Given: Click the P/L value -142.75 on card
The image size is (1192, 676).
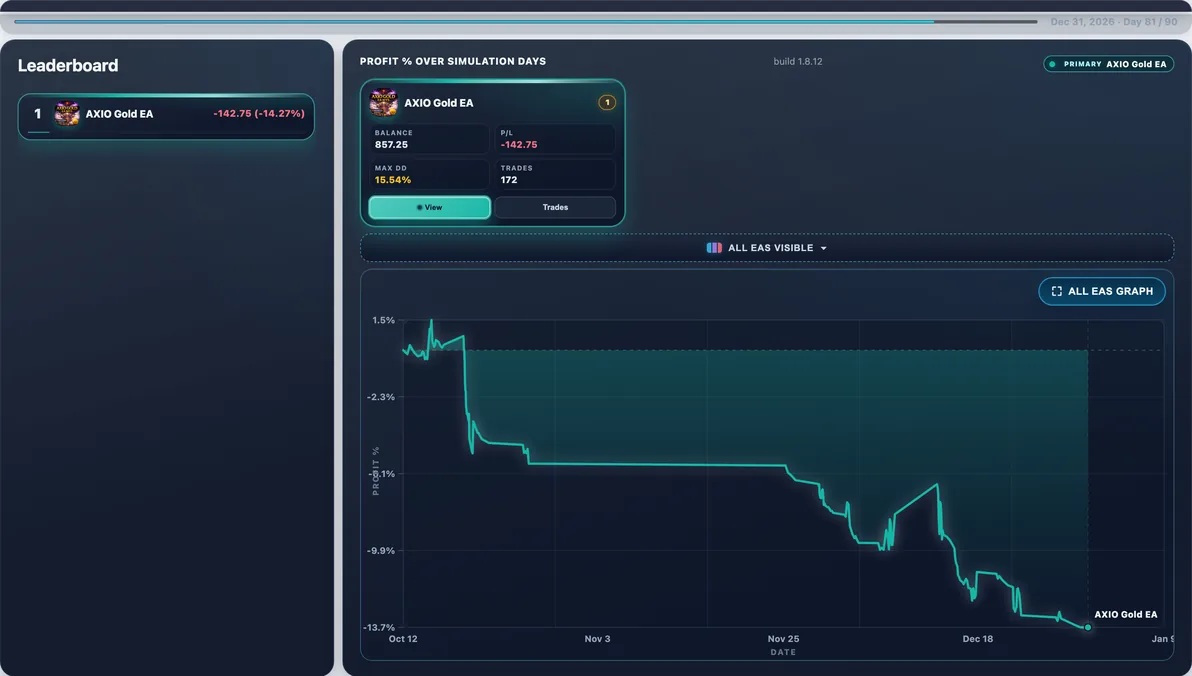Looking at the screenshot, I should pyautogui.click(x=519, y=144).
